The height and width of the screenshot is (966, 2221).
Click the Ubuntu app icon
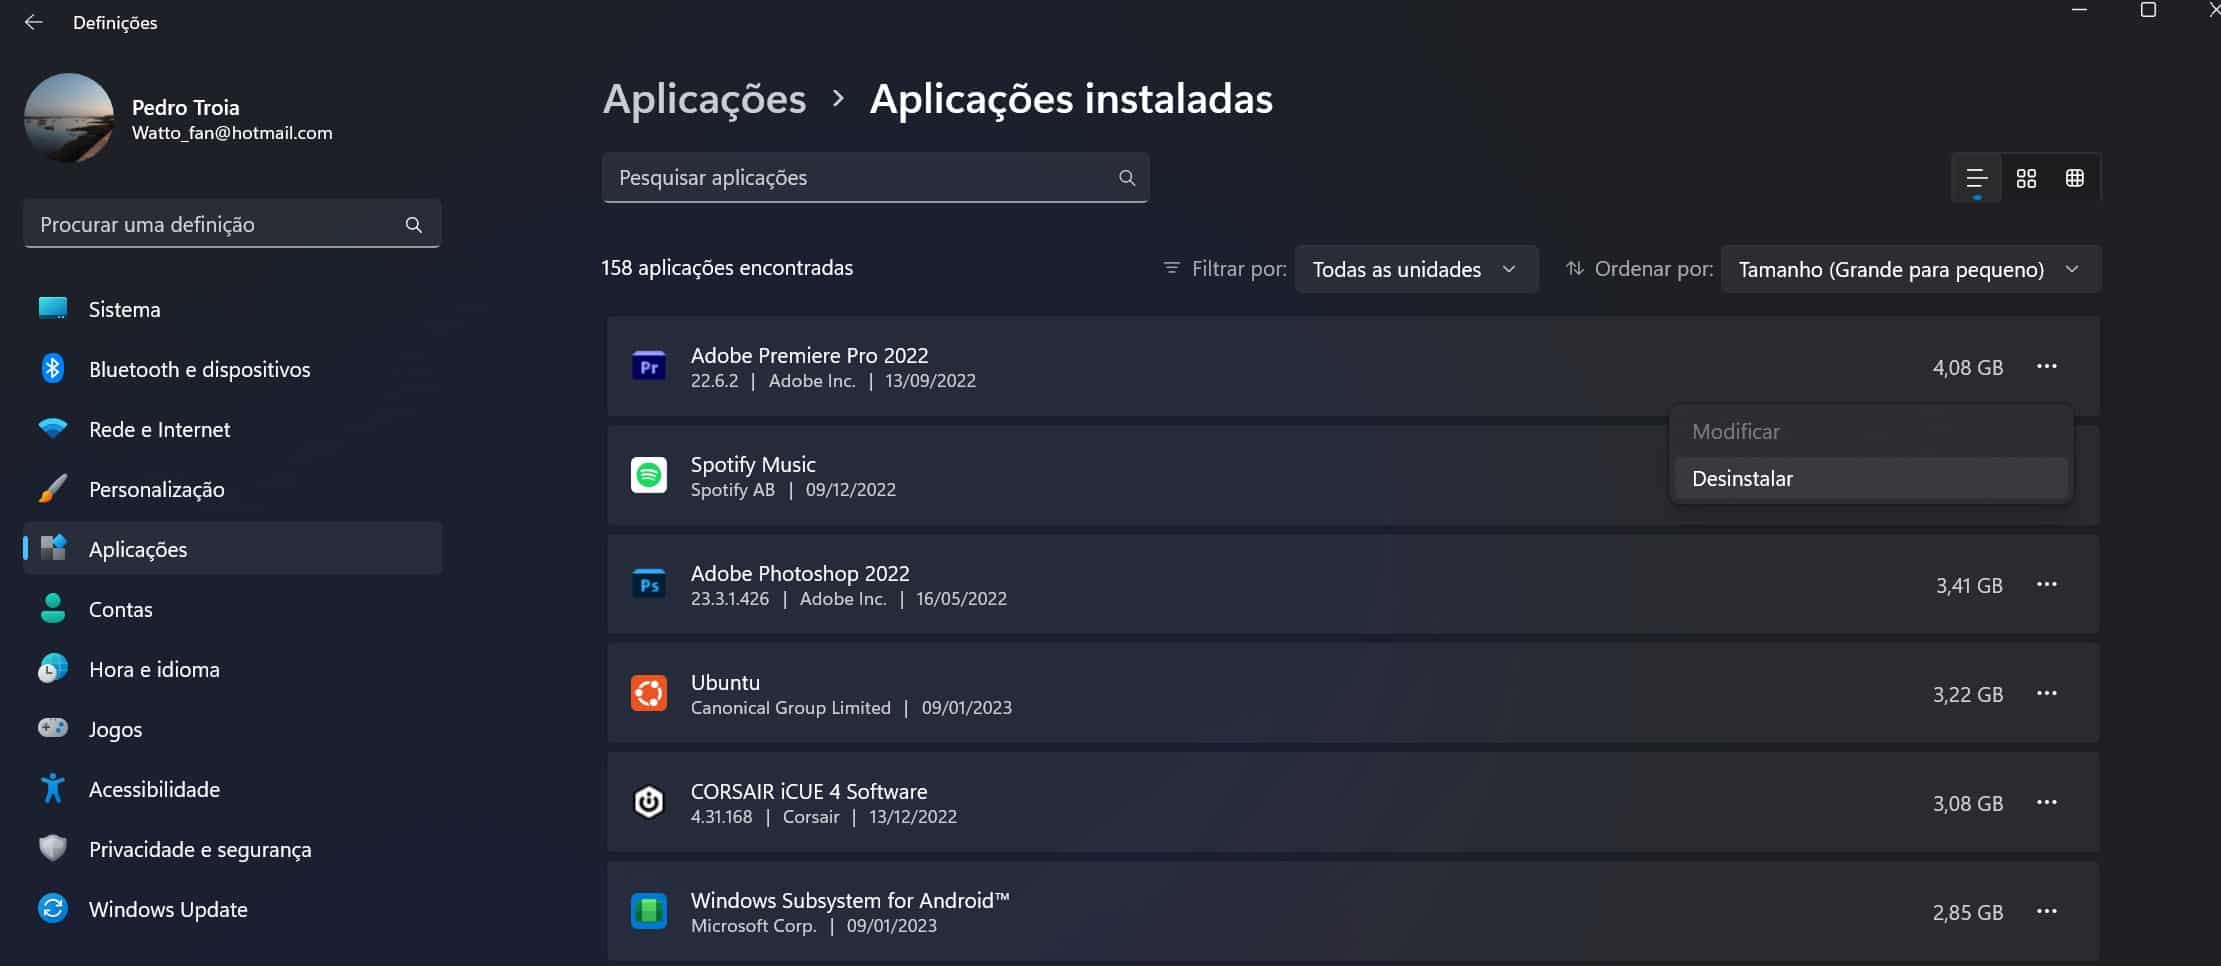tap(649, 693)
